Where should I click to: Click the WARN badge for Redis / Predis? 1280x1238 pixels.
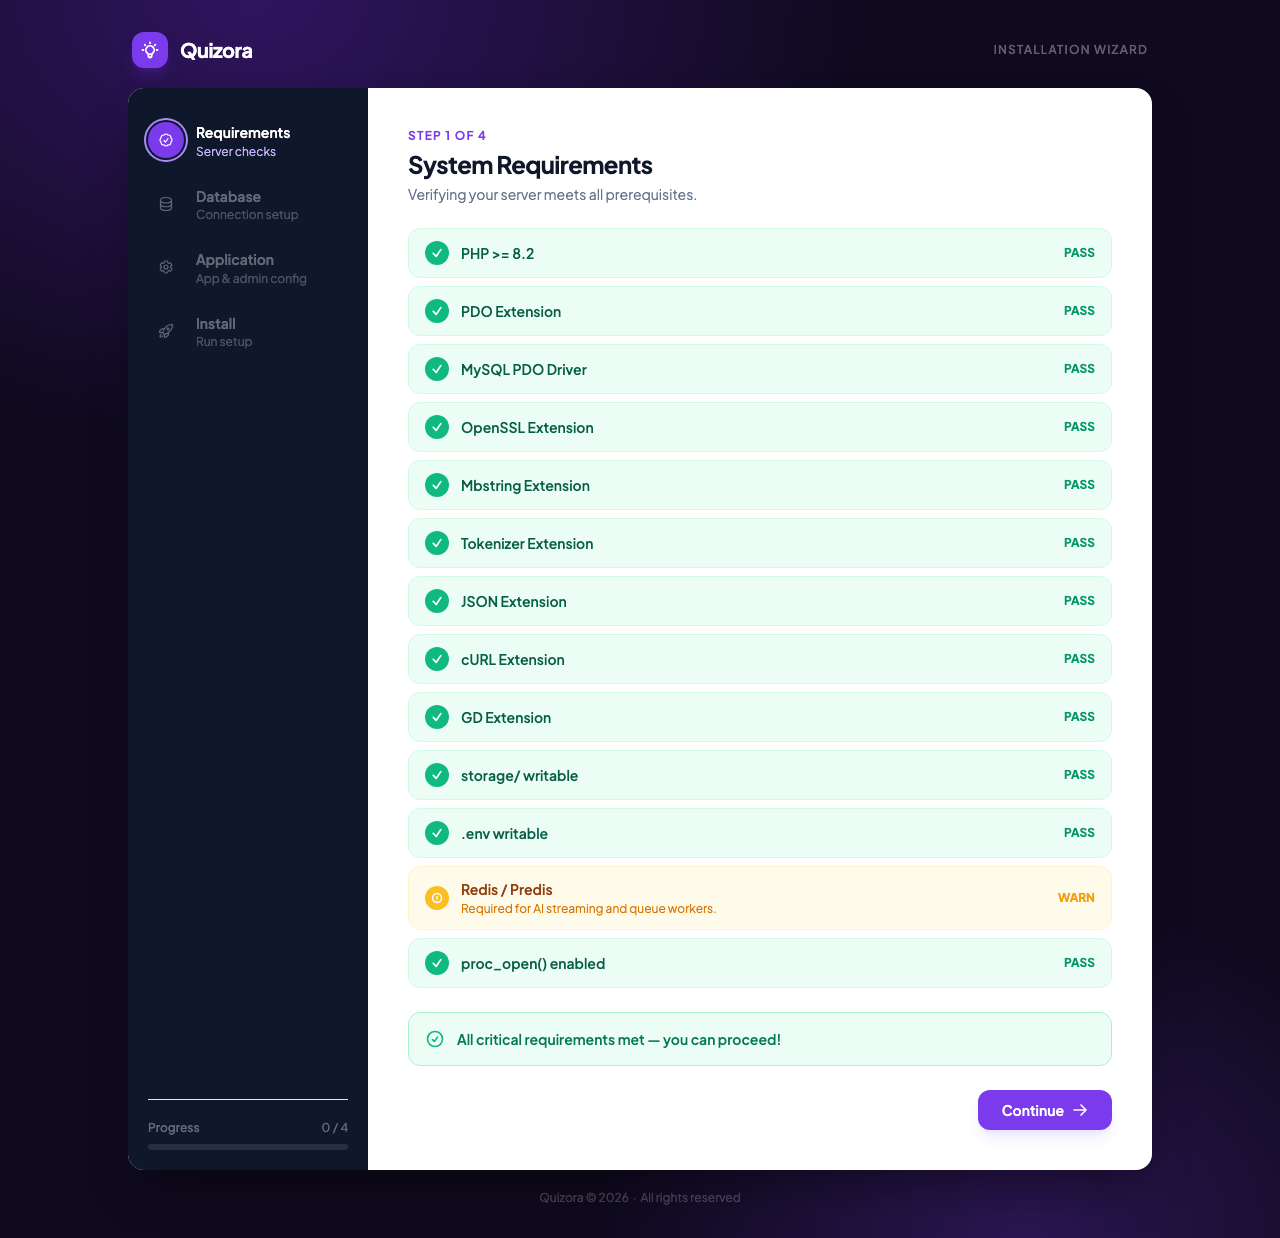pyautogui.click(x=1076, y=898)
